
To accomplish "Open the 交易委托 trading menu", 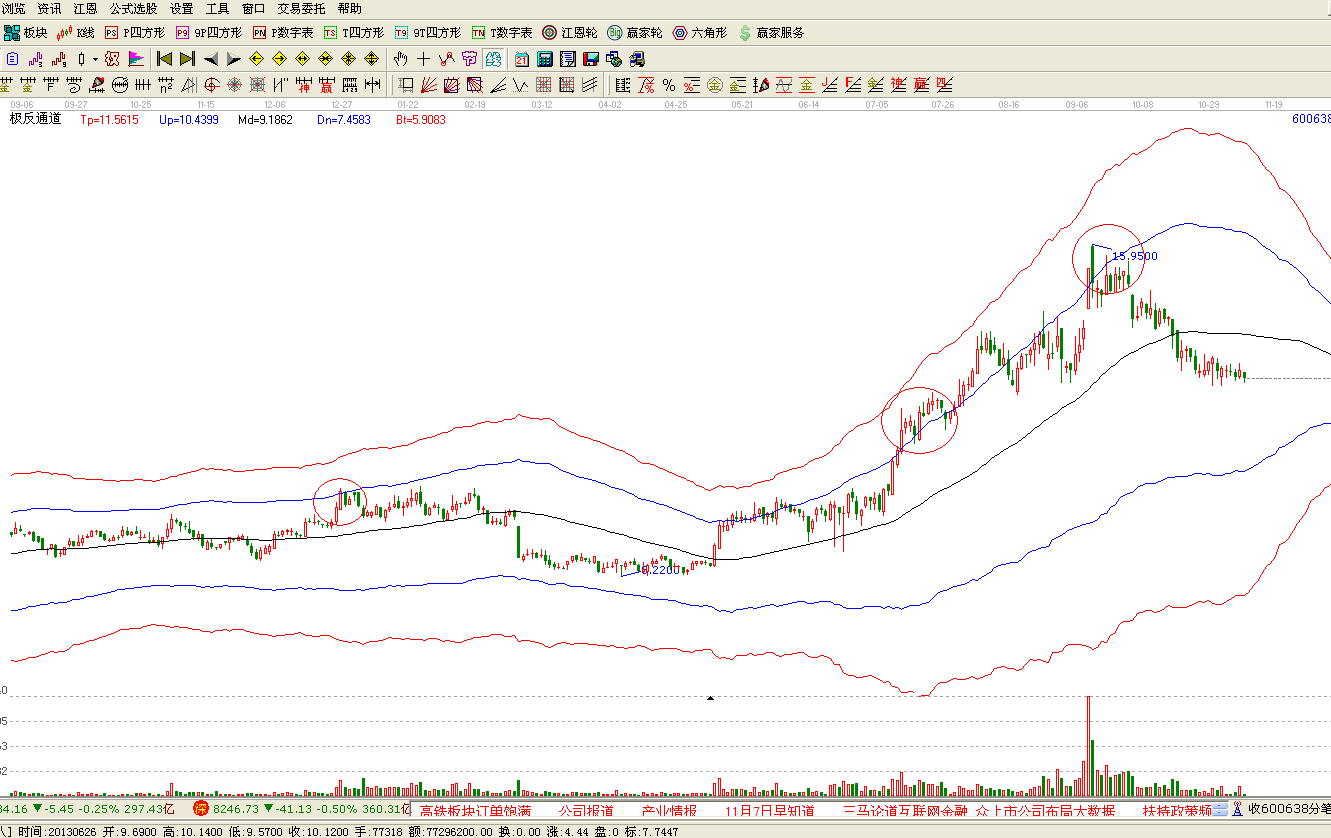I will (301, 8).
